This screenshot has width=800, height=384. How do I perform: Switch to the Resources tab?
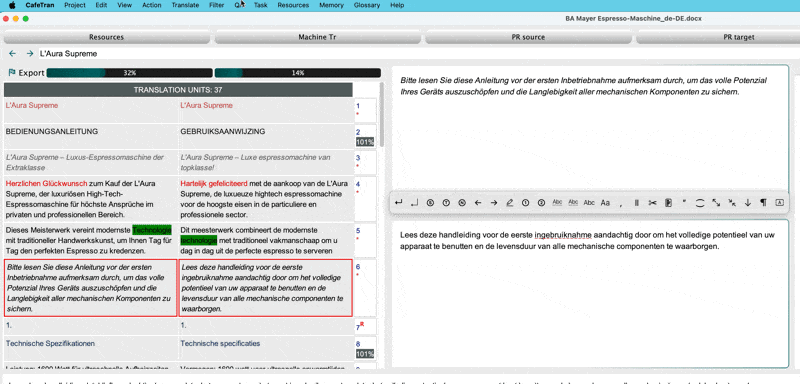pos(107,37)
